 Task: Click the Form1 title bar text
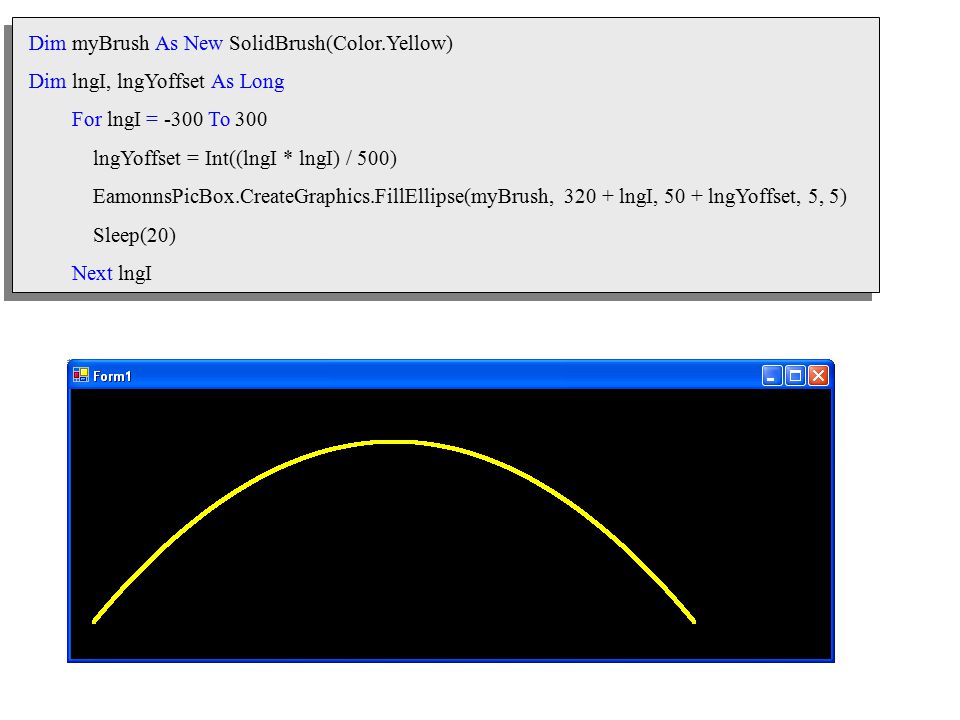[x=112, y=376]
